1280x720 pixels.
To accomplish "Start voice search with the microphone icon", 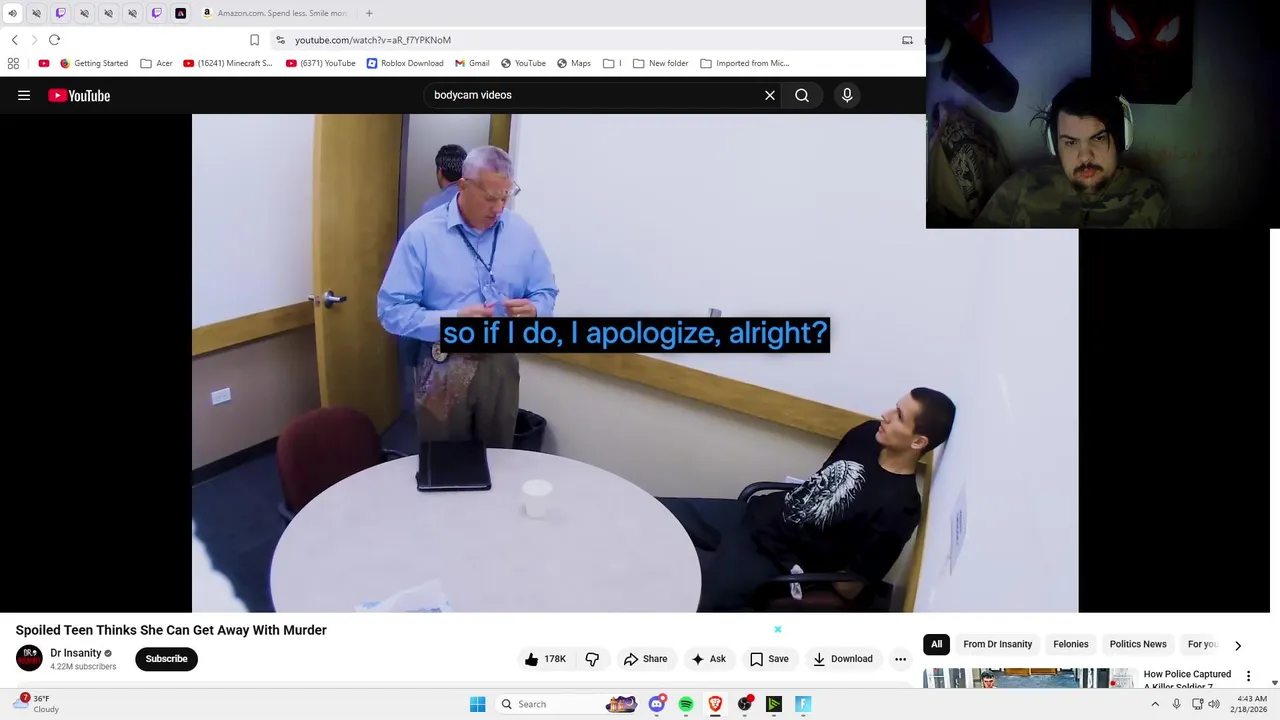I will pyautogui.click(x=847, y=95).
